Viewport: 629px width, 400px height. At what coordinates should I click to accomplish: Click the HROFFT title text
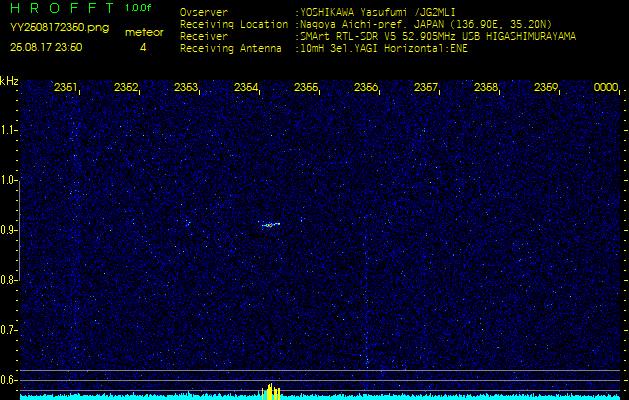63,8
